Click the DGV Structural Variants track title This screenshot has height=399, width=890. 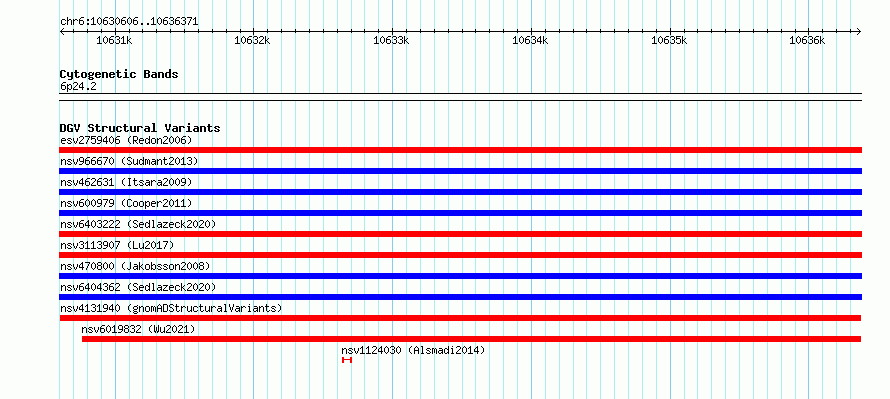coord(140,128)
